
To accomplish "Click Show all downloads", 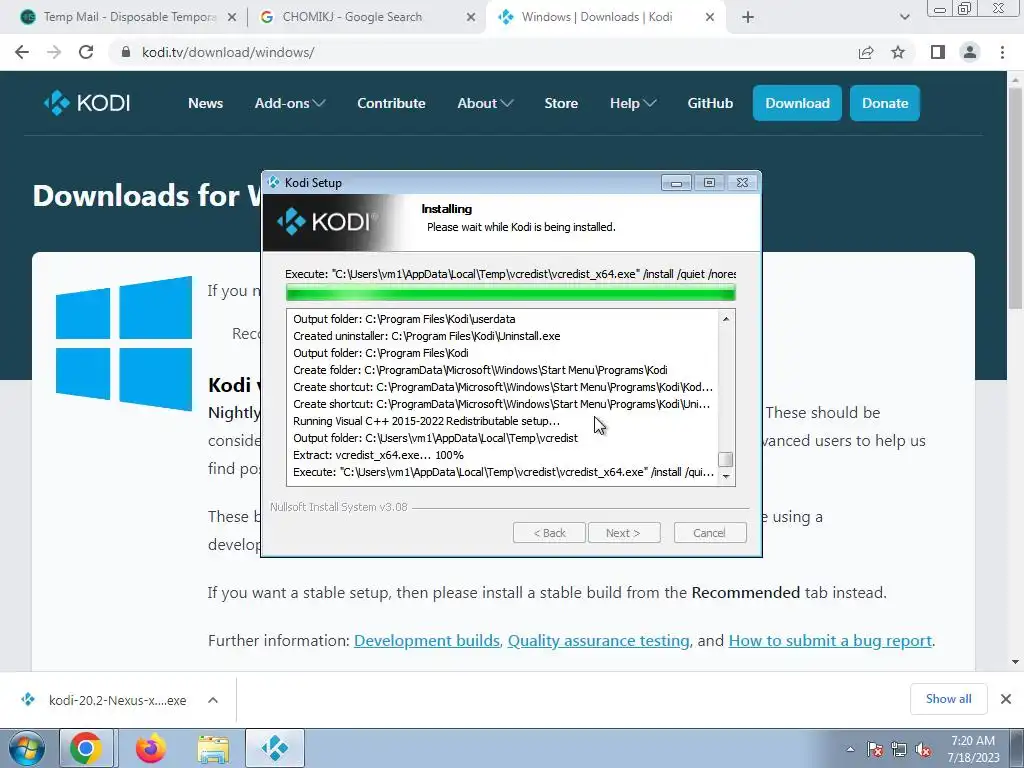I will click(x=948, y=699).
